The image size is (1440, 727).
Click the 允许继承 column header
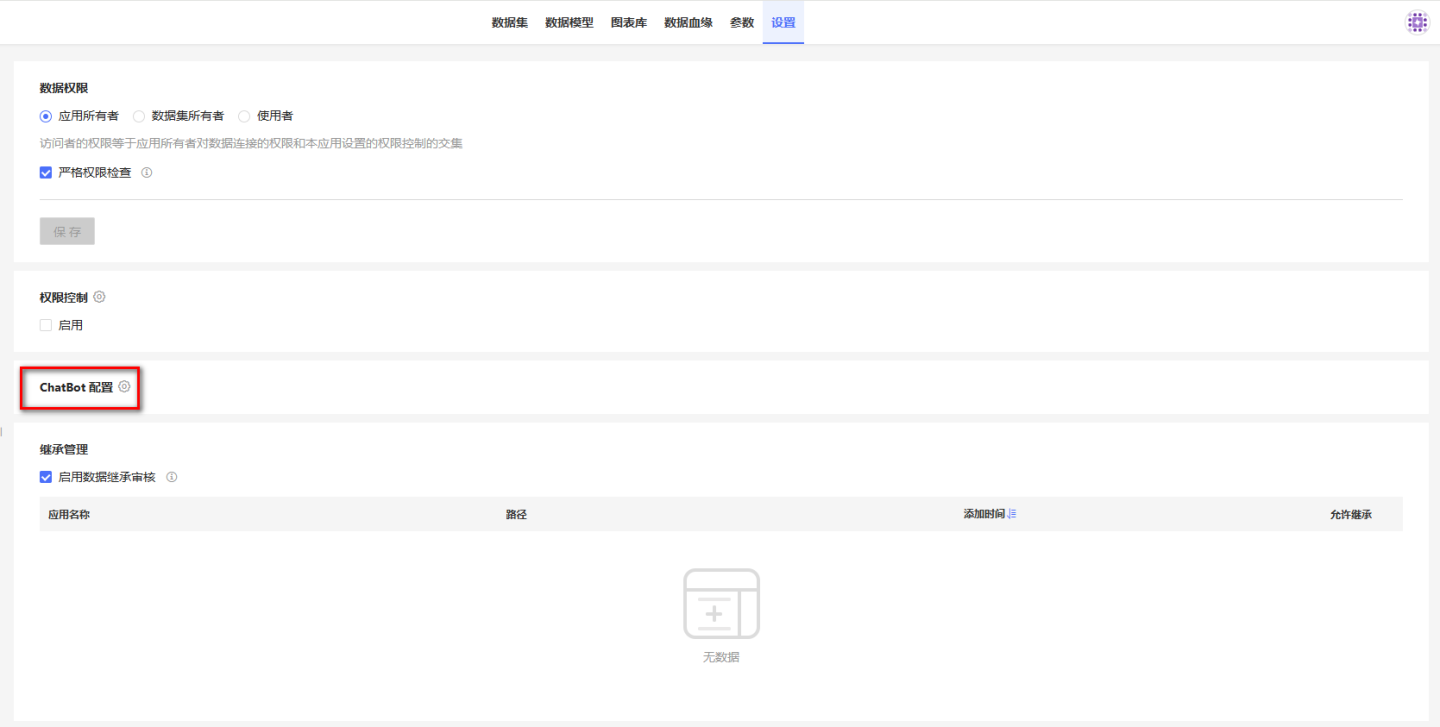click(x=1350, y=514)
